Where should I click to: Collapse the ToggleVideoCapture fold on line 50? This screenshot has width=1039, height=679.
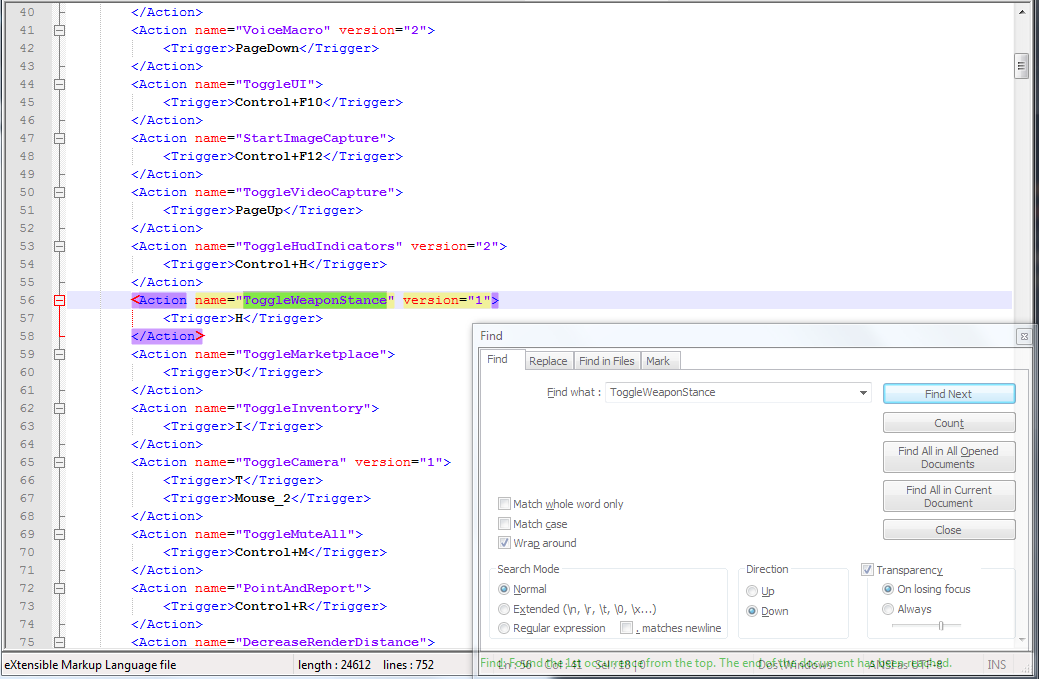[x=60, y=192]
